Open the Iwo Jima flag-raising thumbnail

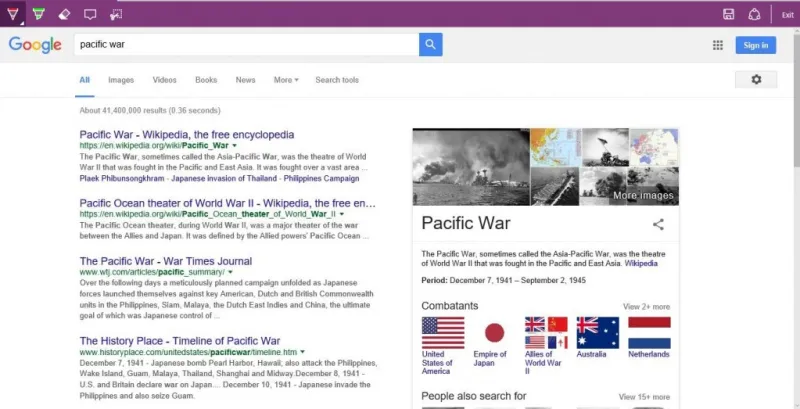605,147
